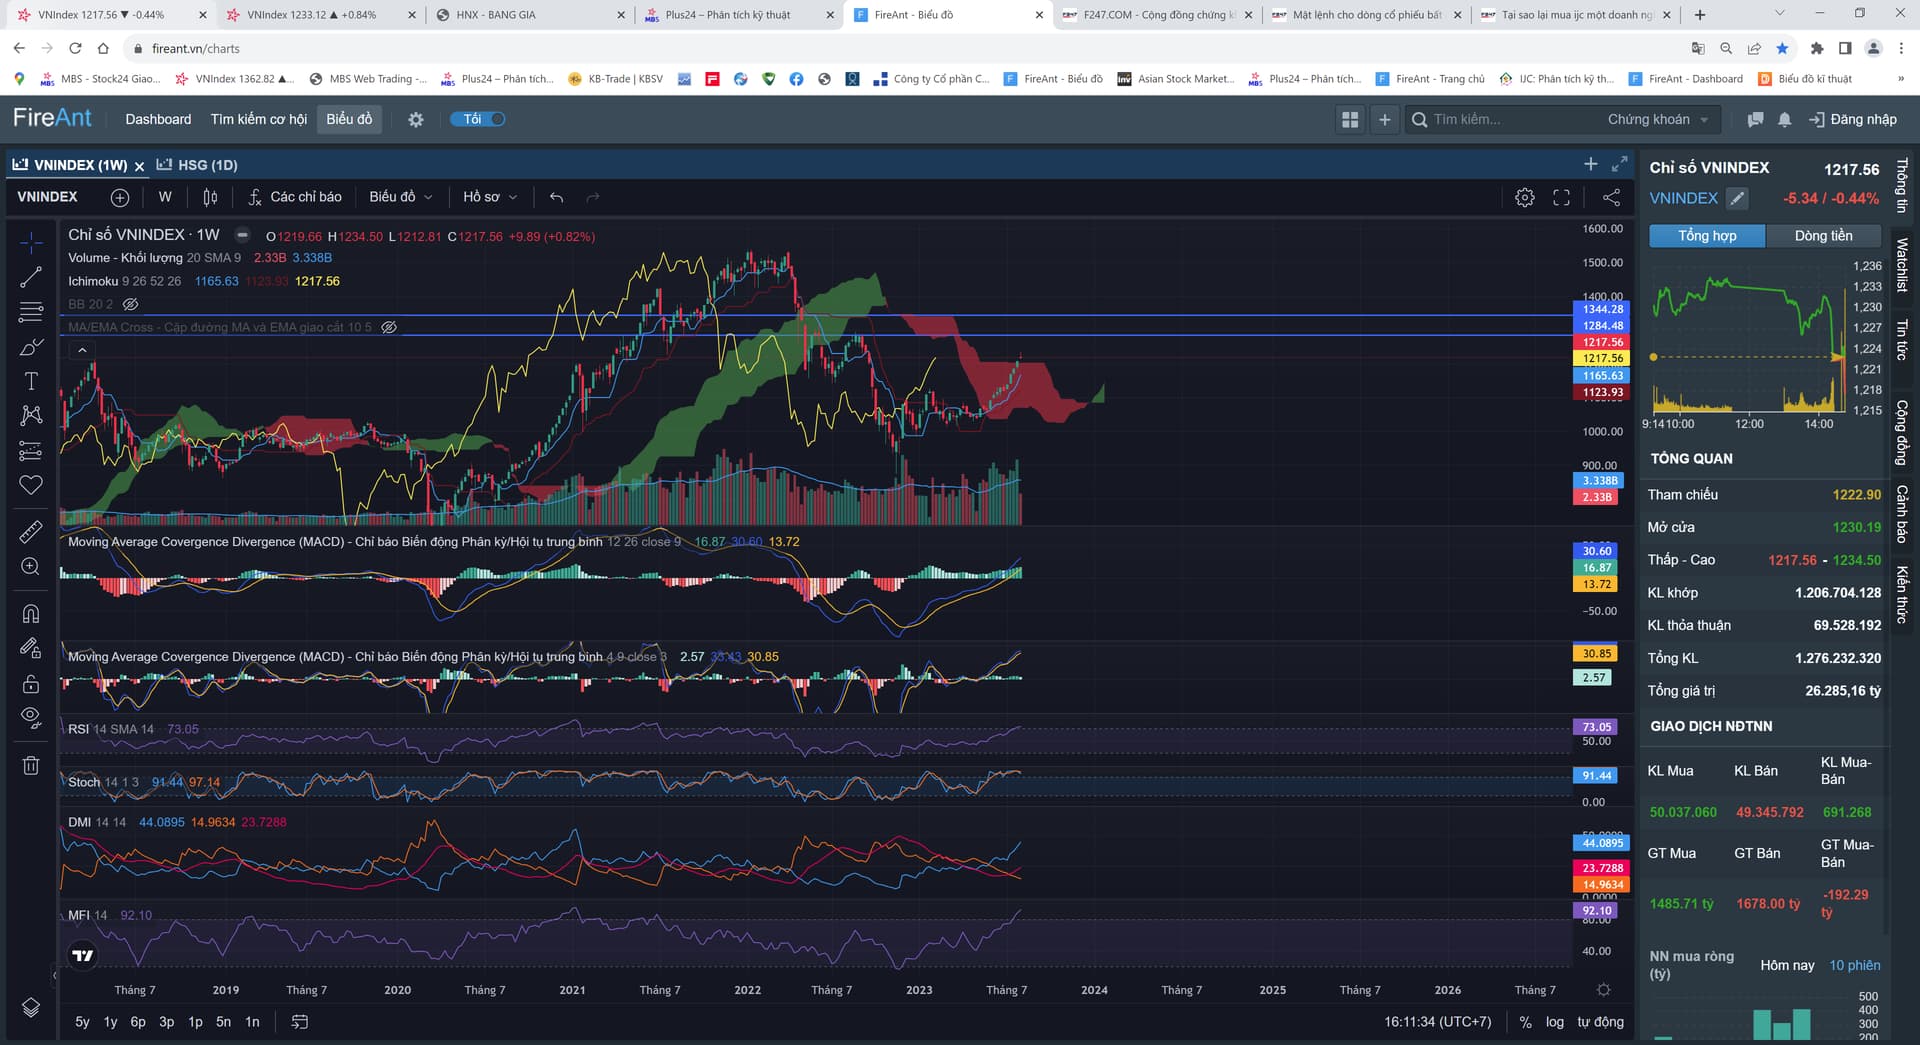Select the trend line drawing tool
Viewport: 1920px width, 1045px height.
31,277
